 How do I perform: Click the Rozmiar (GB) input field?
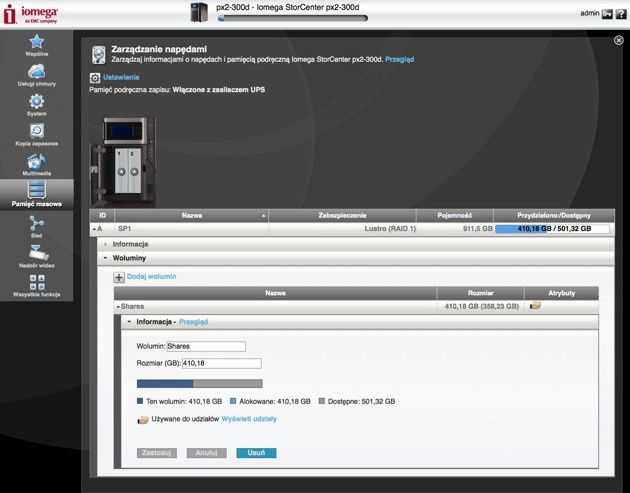click(222, 363)
